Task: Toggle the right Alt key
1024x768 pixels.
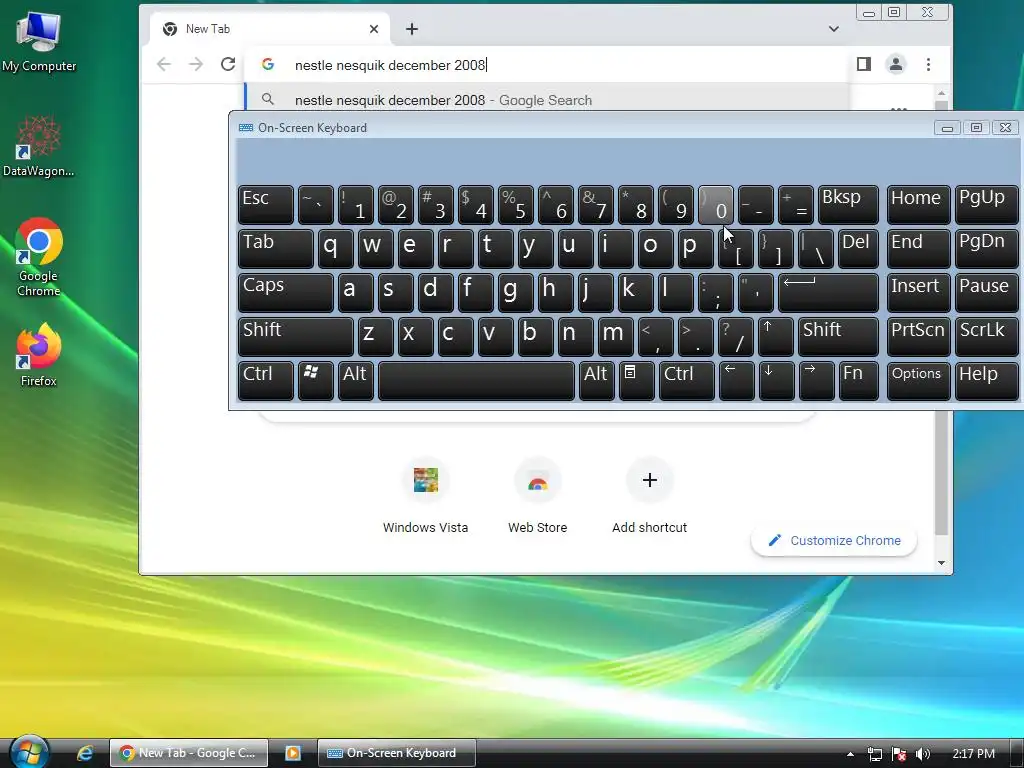Action: 596,381
